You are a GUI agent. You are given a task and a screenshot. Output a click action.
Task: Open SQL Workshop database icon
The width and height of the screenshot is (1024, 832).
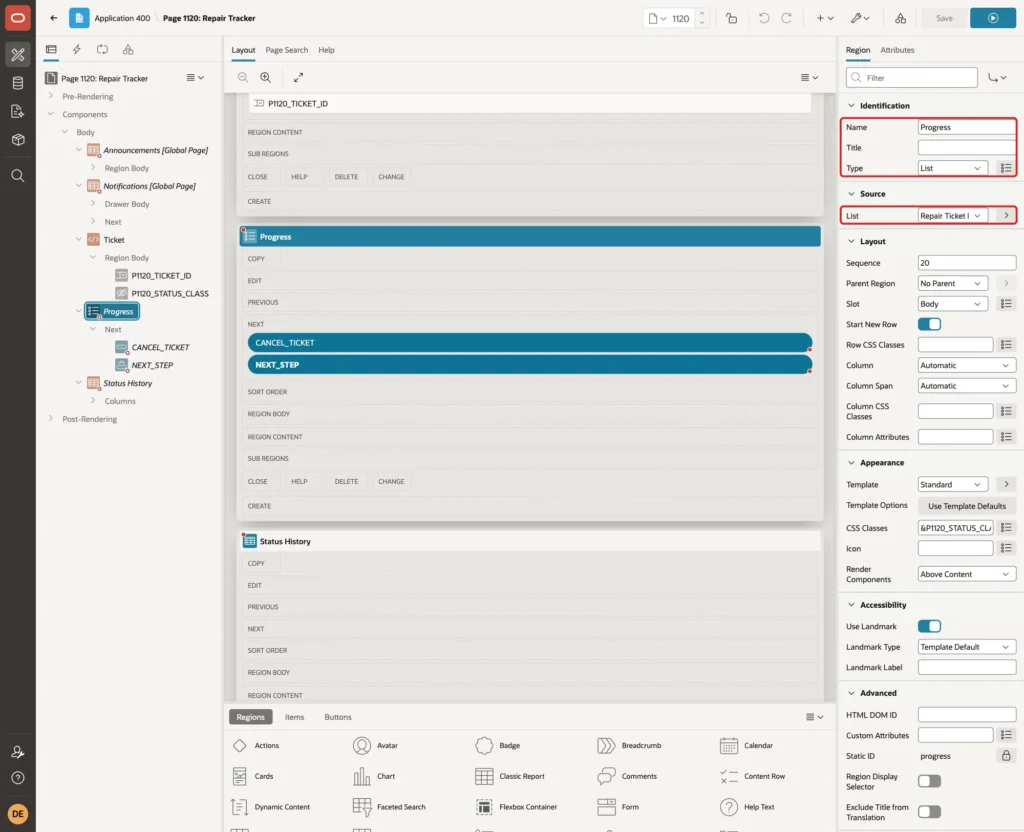tap(18, 83)
